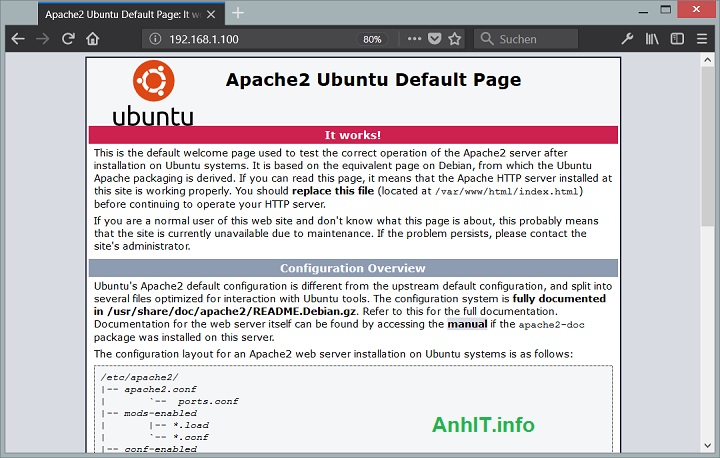Click the 'Apache2 Ubuntu Default Page' heading
Image resolution: width=720 pixels, height=458 pixels.
373,80
